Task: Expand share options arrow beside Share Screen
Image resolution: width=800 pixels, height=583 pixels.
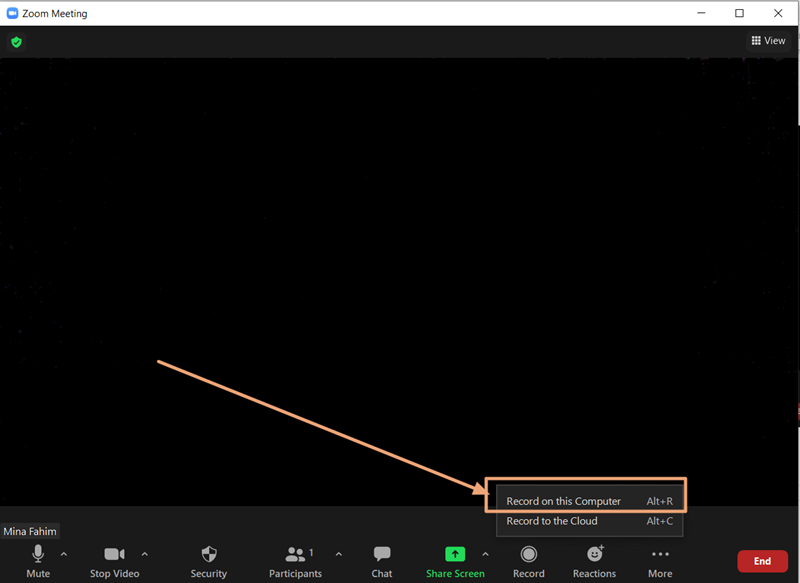Action: pos(486,553)
